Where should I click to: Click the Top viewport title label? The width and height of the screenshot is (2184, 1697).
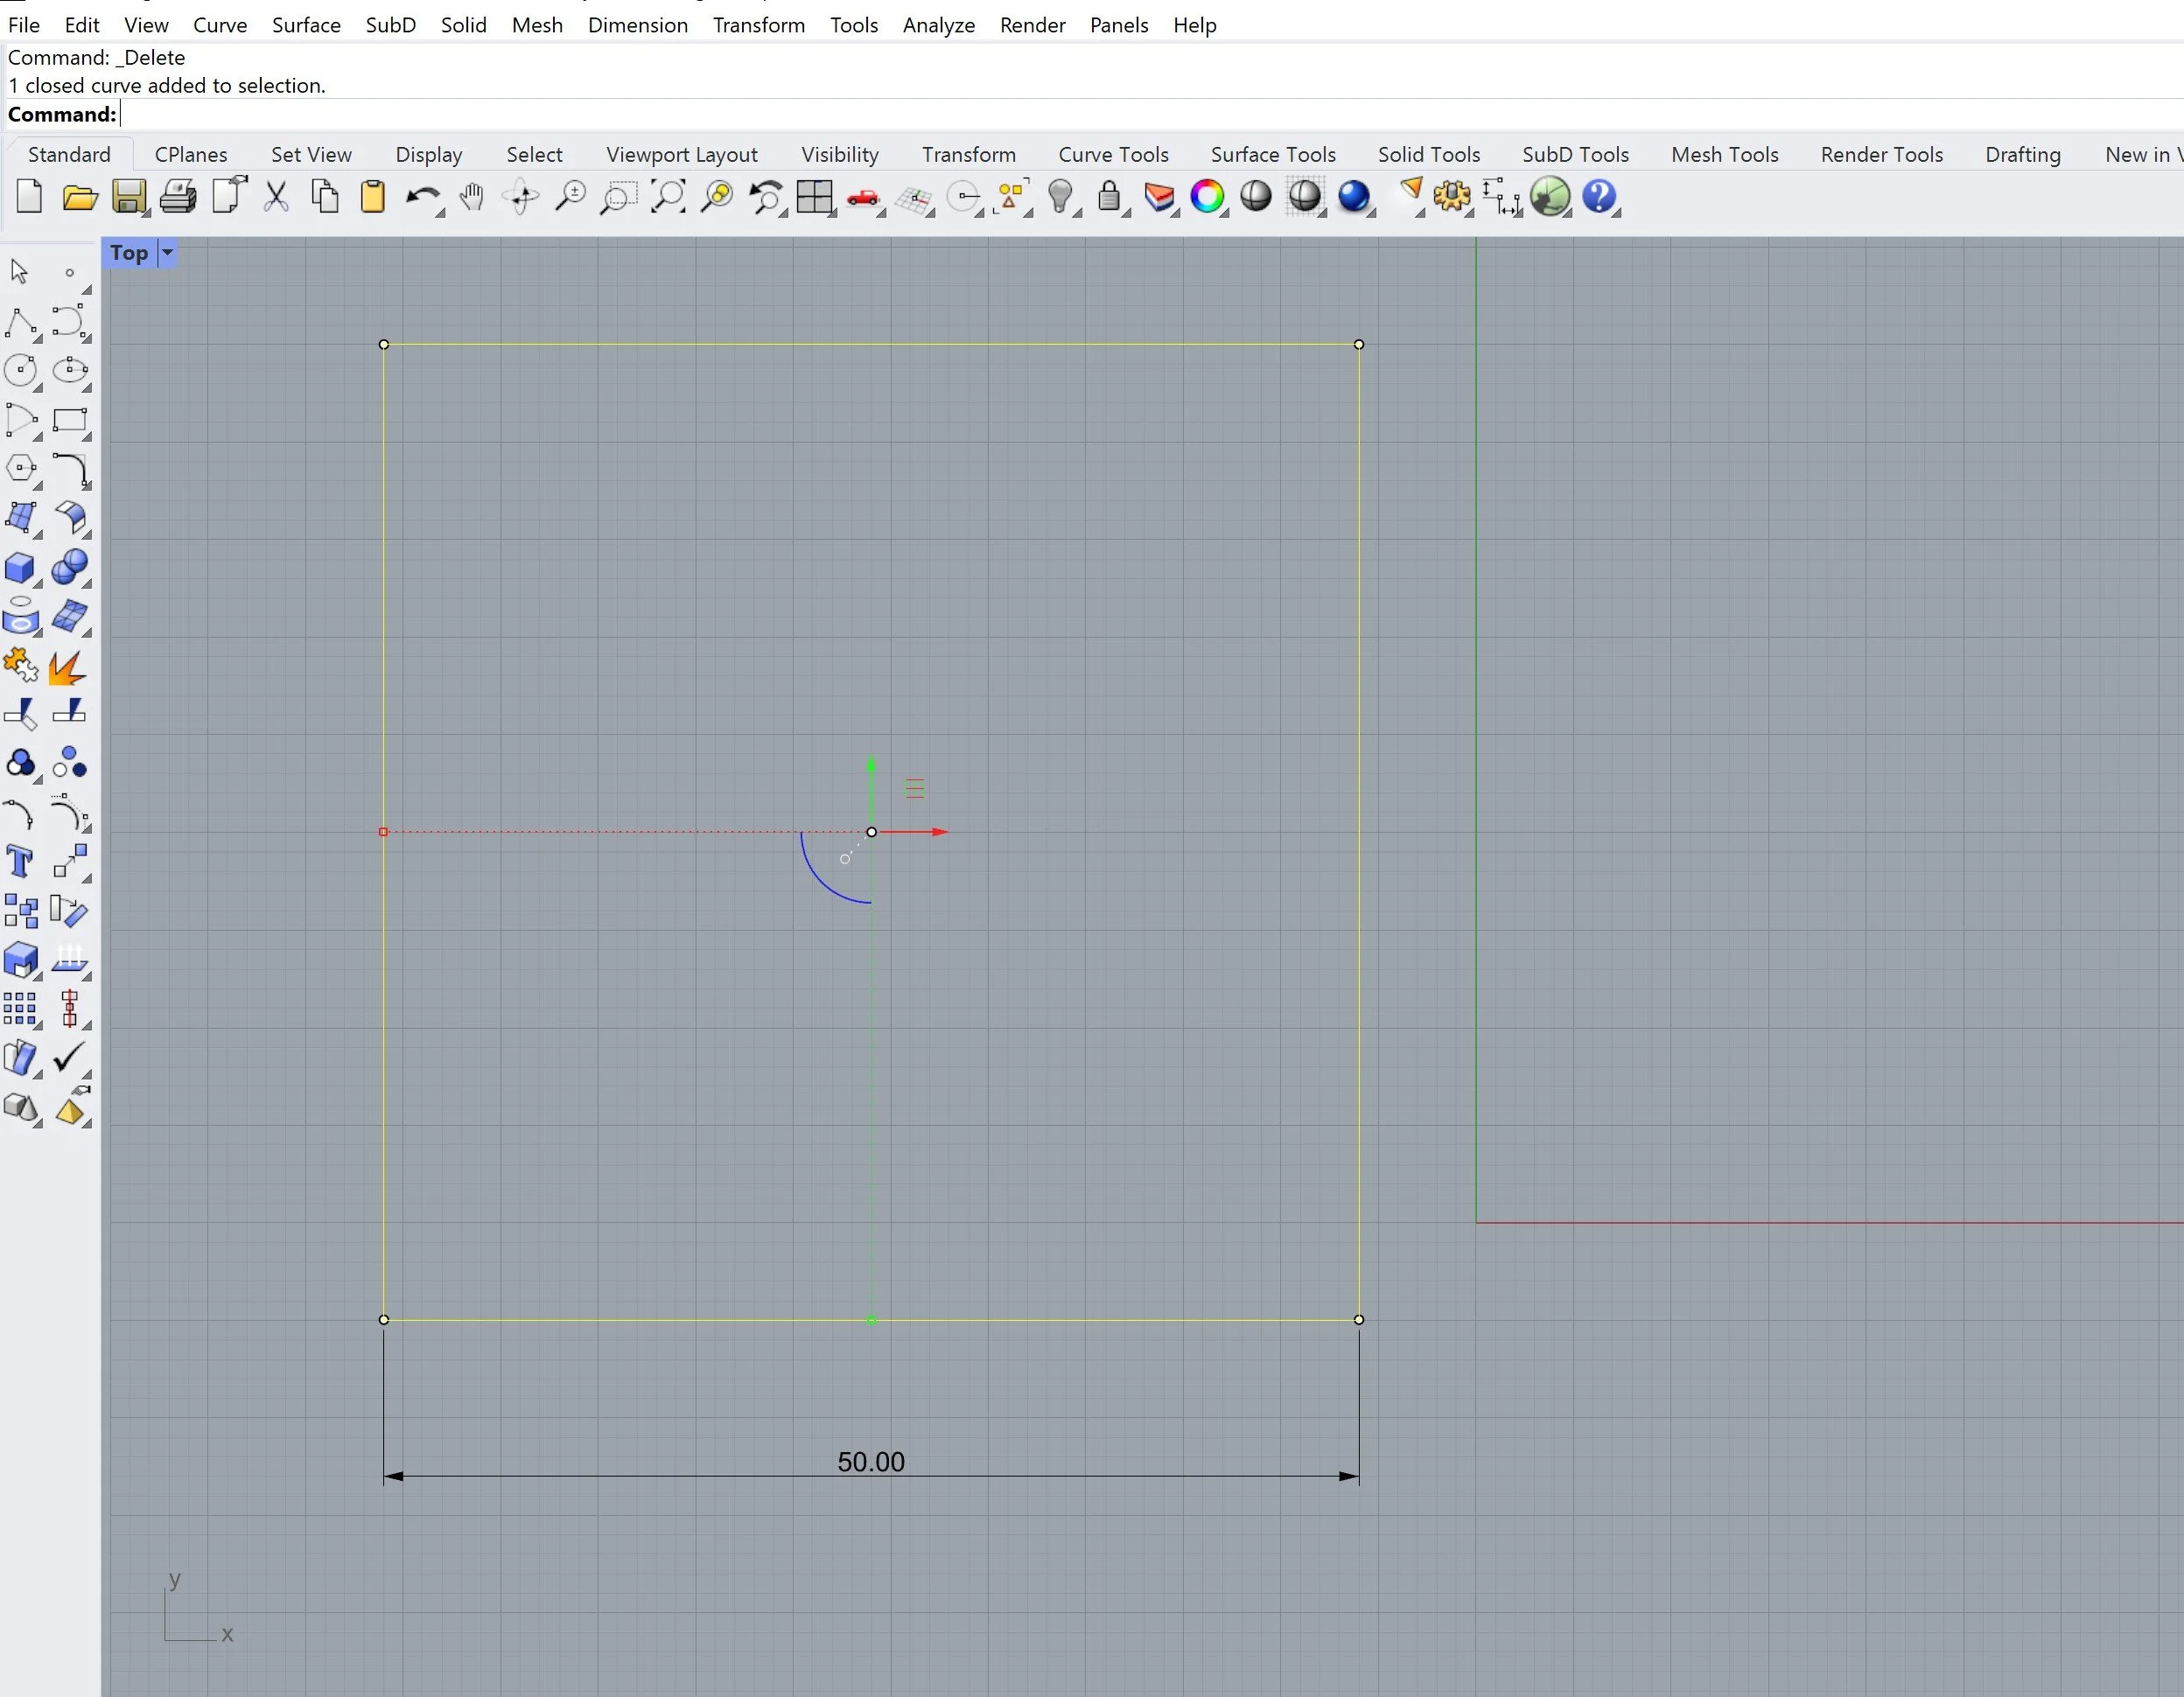[129, 253]
